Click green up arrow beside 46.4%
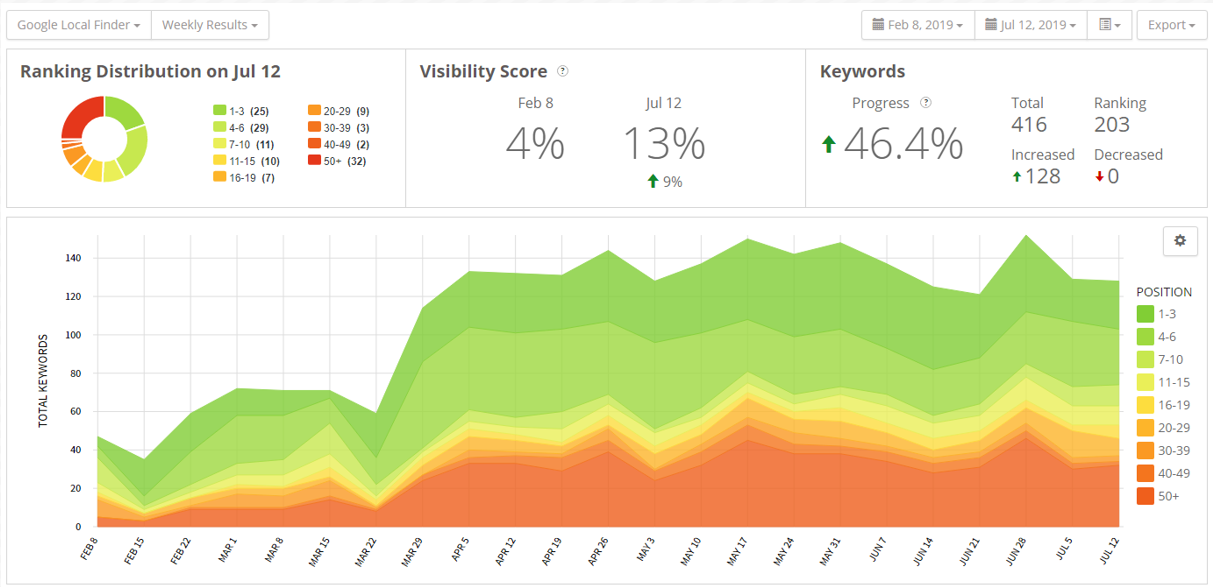Viewport: 1213px width, 587px height. [x=828, y=145]
